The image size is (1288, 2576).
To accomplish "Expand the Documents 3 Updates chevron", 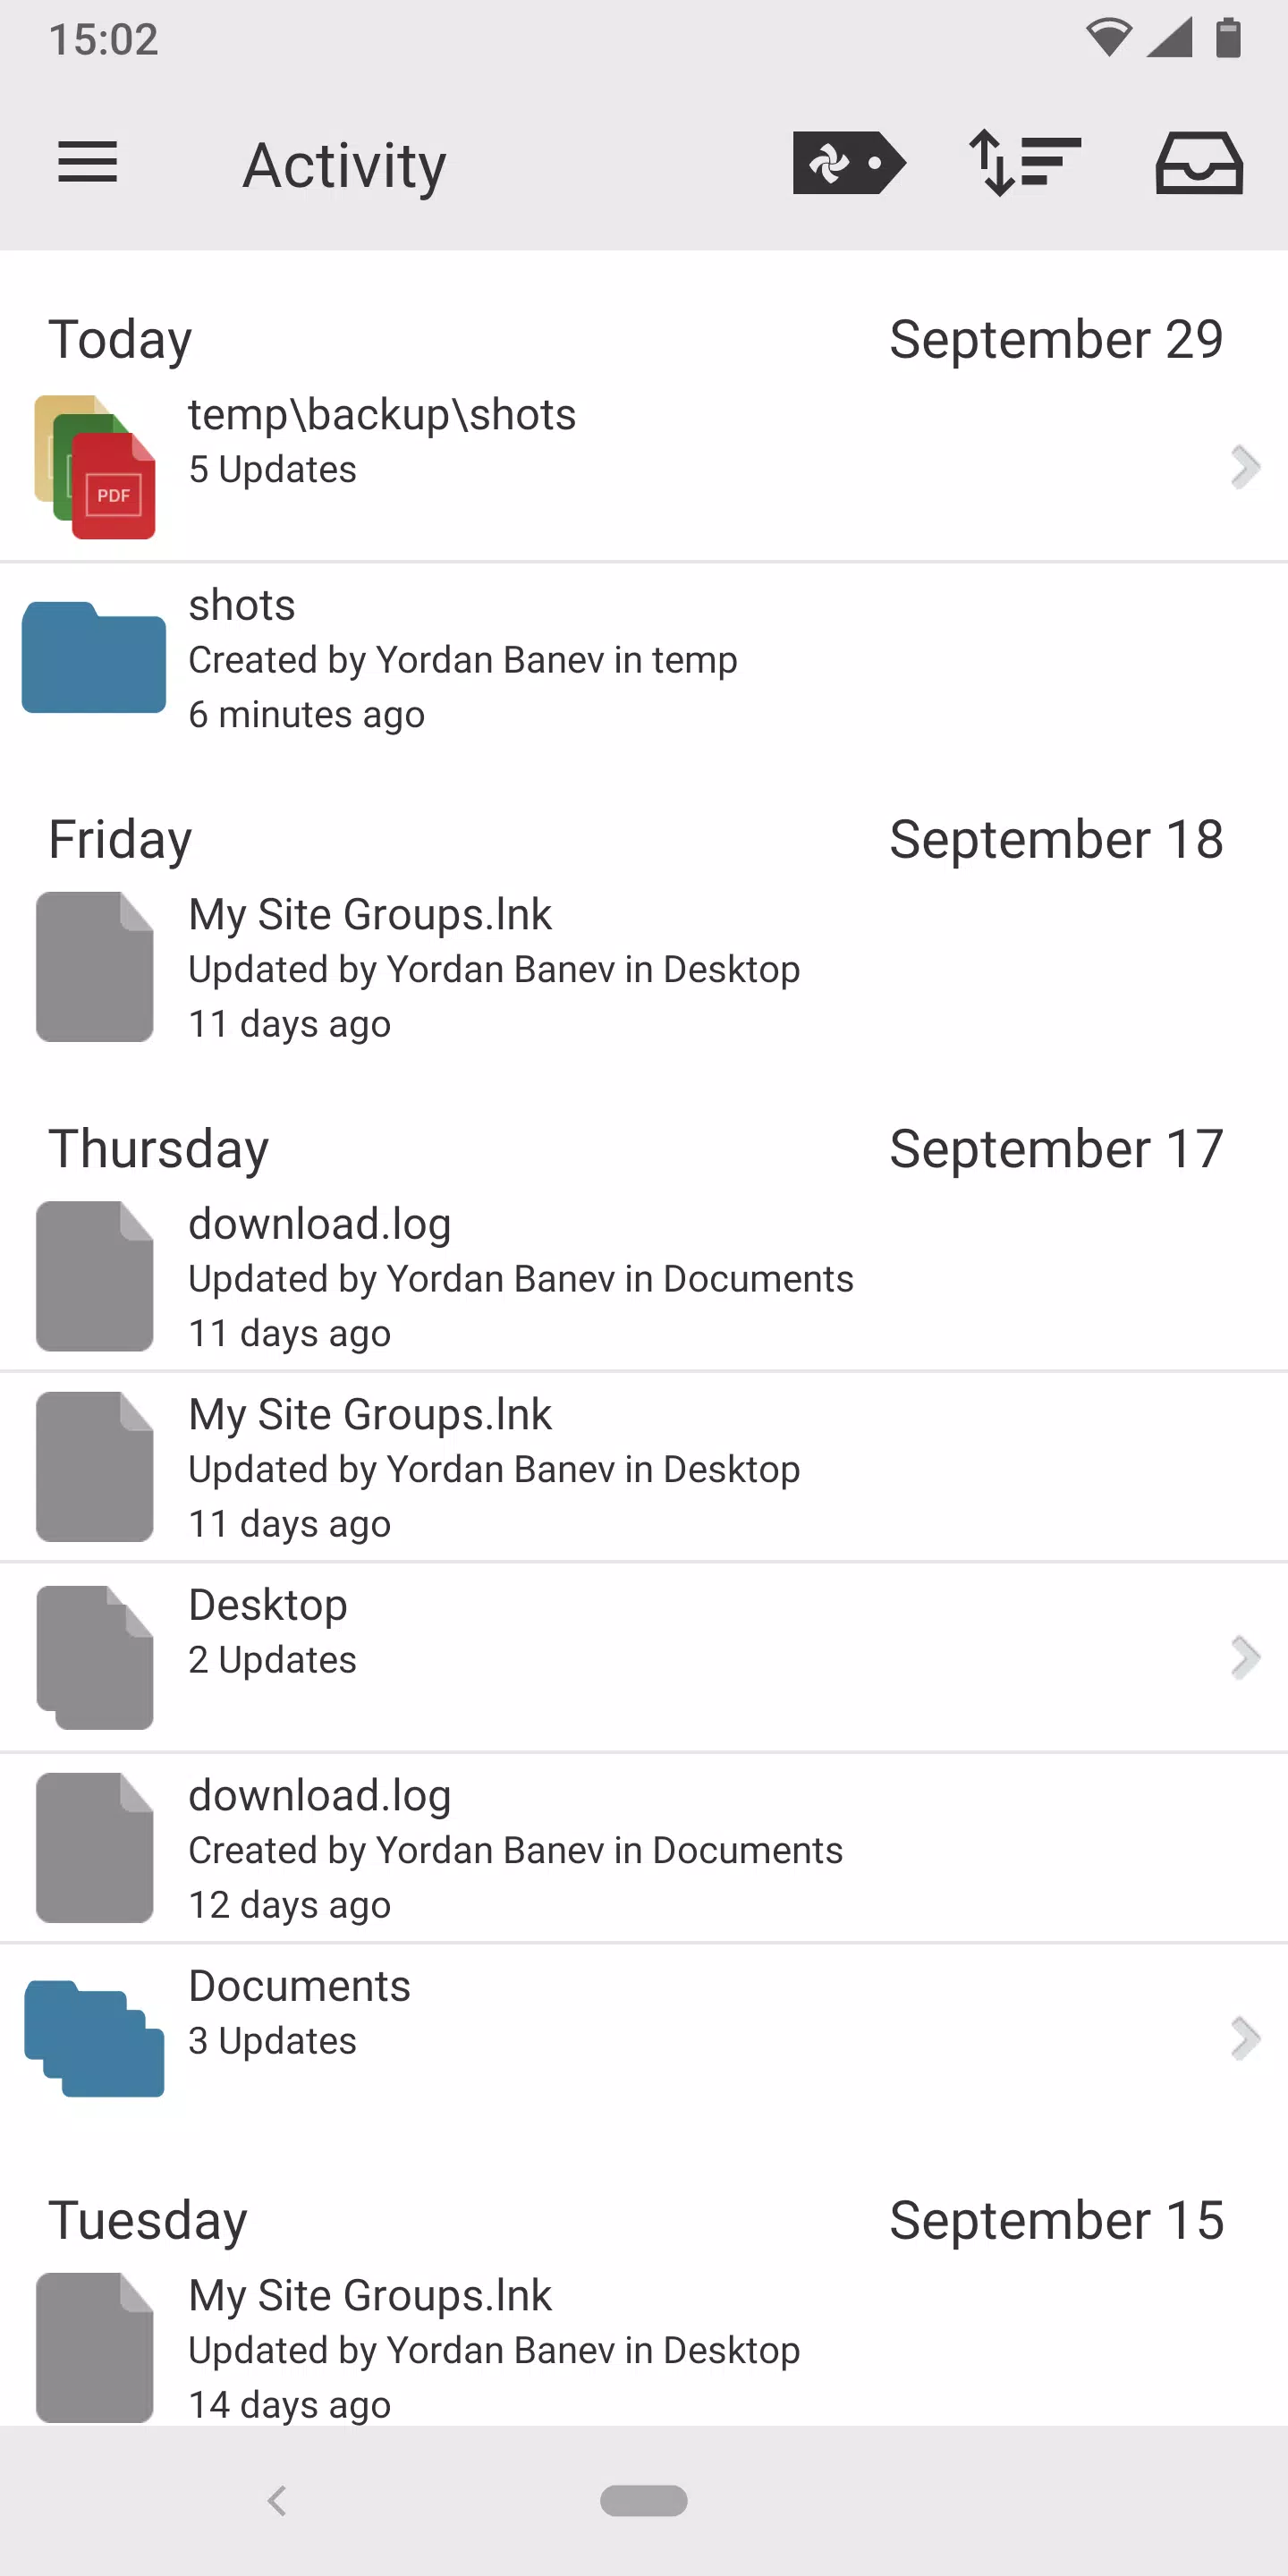I will (x=1244, y=2039).
